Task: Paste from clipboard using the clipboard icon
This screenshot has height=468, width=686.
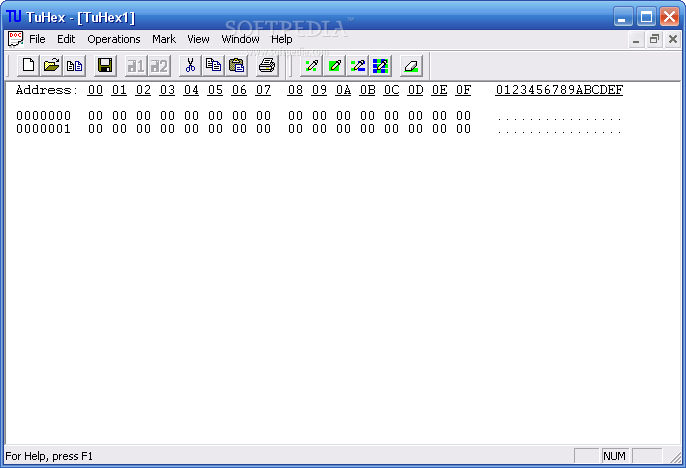Action: click(x=237, y=66)
